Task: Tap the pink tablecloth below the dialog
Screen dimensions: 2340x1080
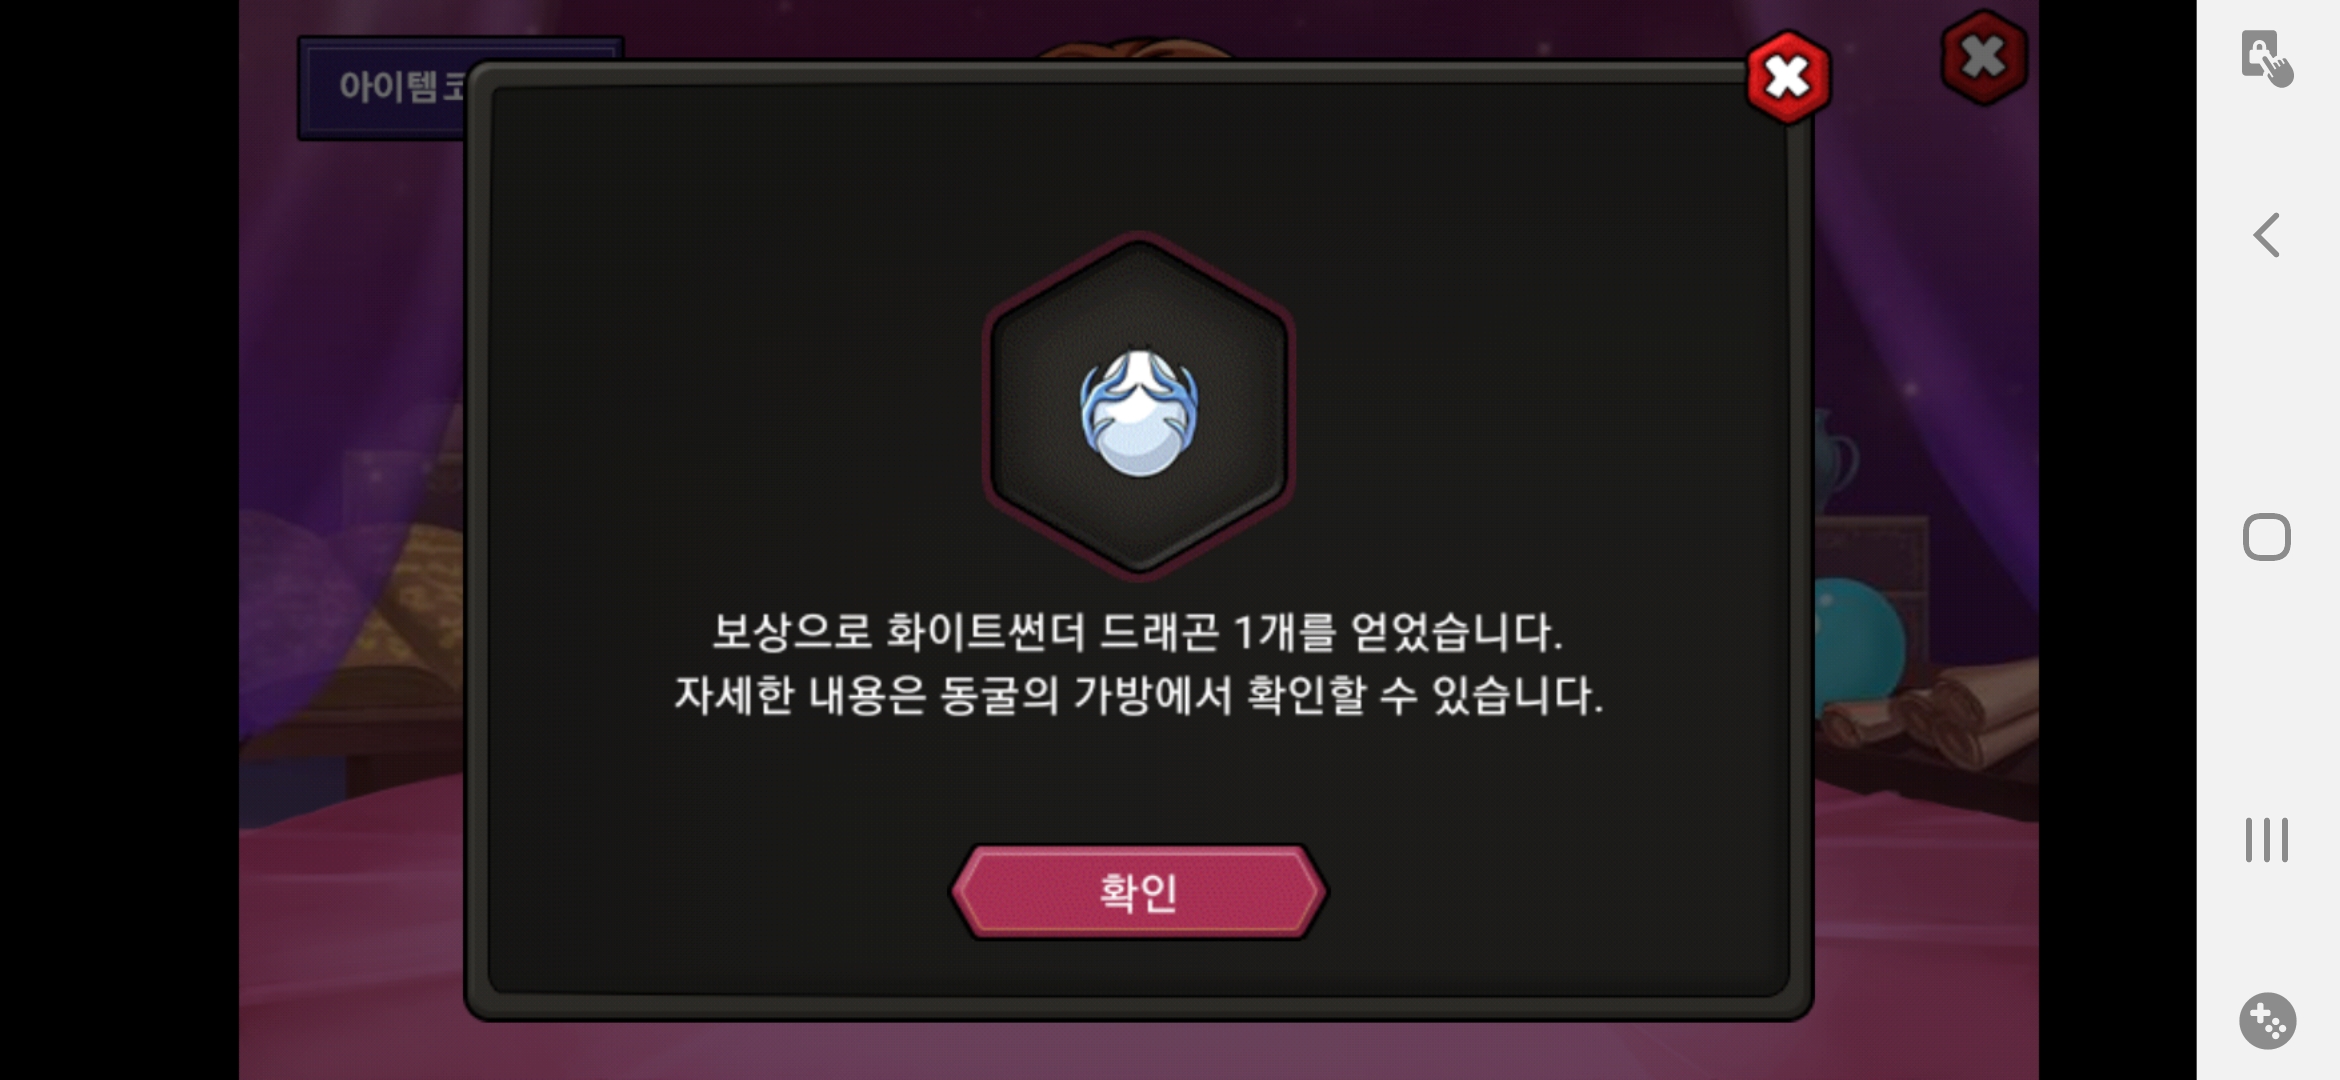Action: (1138, 1050)
